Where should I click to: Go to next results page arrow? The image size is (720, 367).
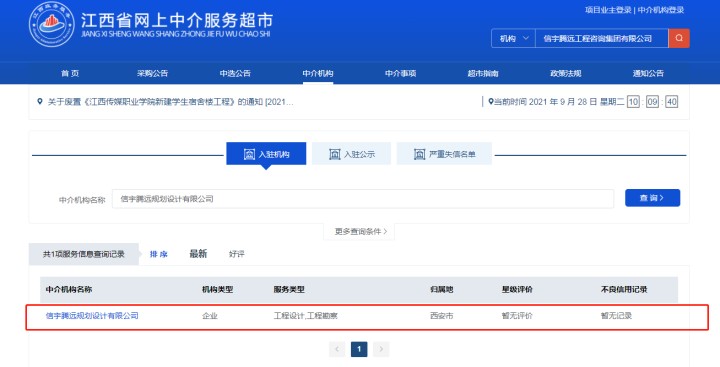(381, 349)
